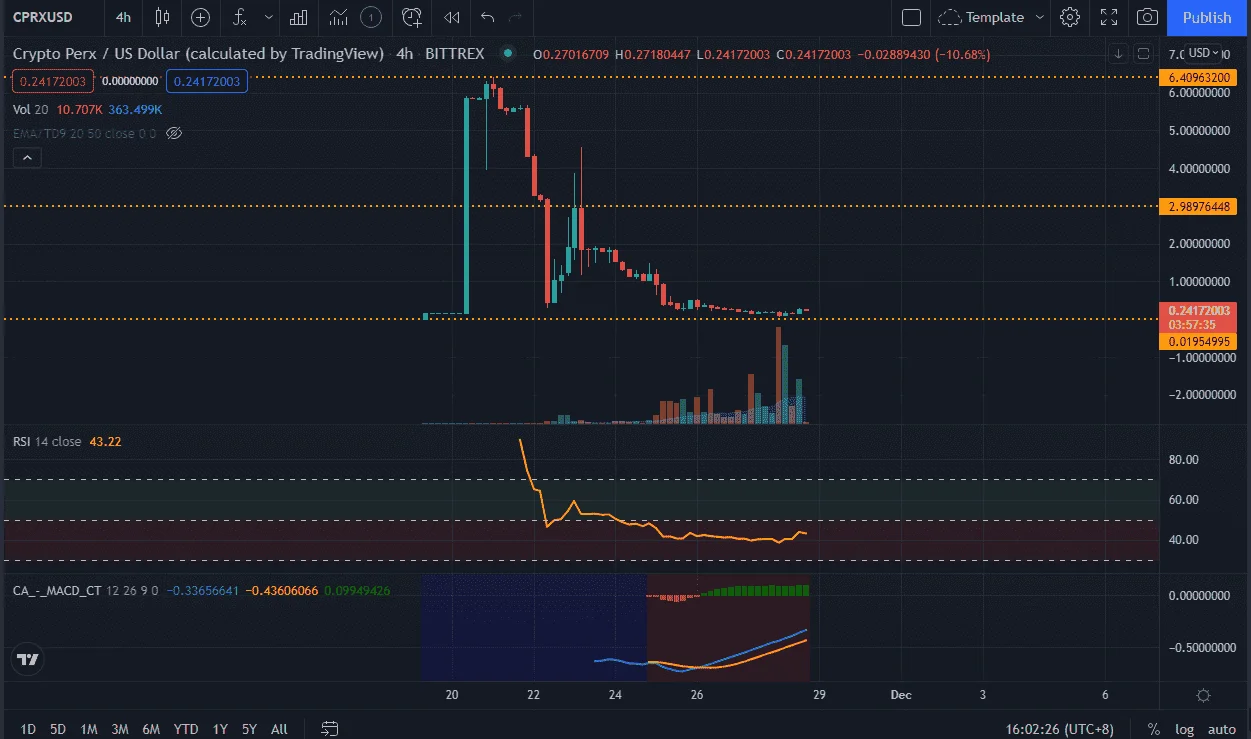Image resolution: width=1251 pixels, height=739 pixels.
Task: Click the spread value 0.00000000
Action: 130,81
